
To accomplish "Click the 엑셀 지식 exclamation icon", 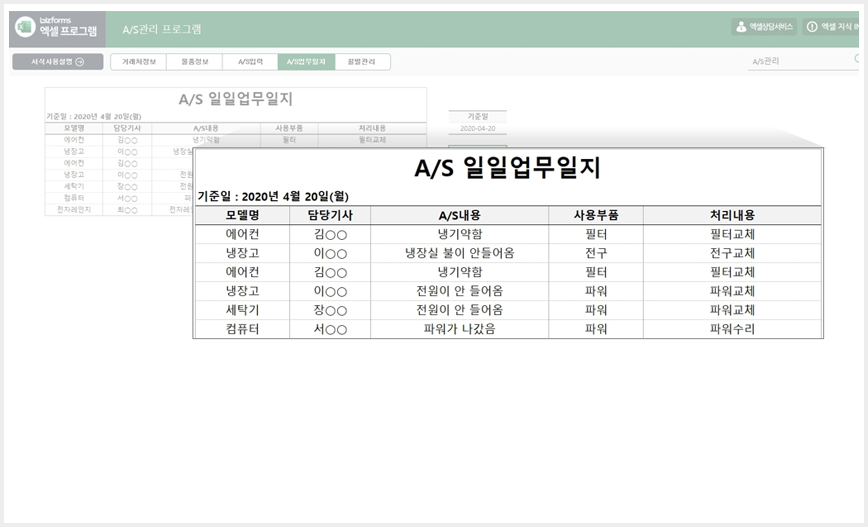I will click(812, 27).
